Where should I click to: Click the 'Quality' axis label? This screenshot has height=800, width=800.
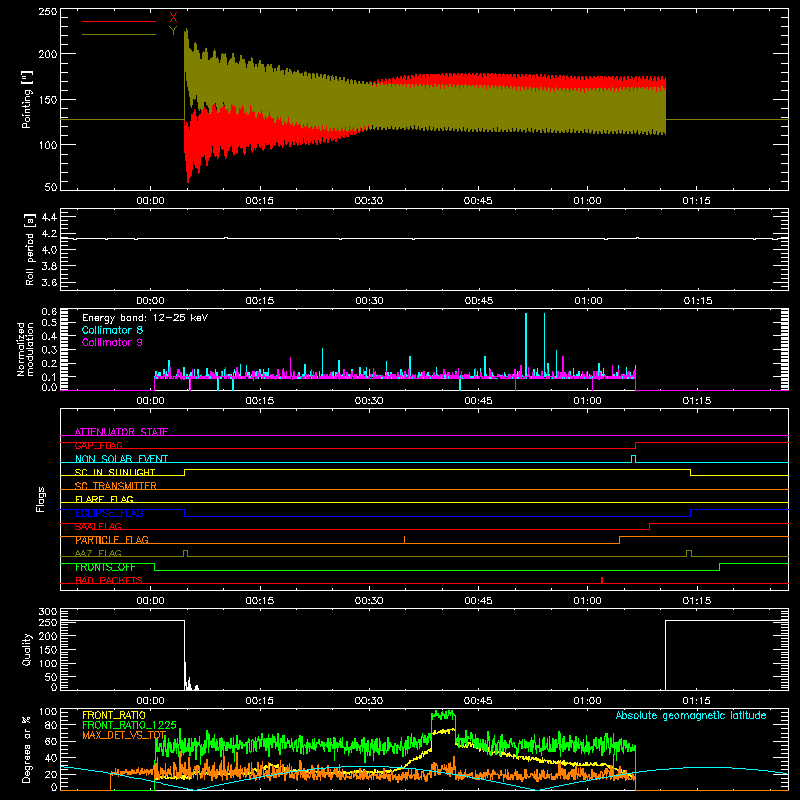(x=27, y=649)
